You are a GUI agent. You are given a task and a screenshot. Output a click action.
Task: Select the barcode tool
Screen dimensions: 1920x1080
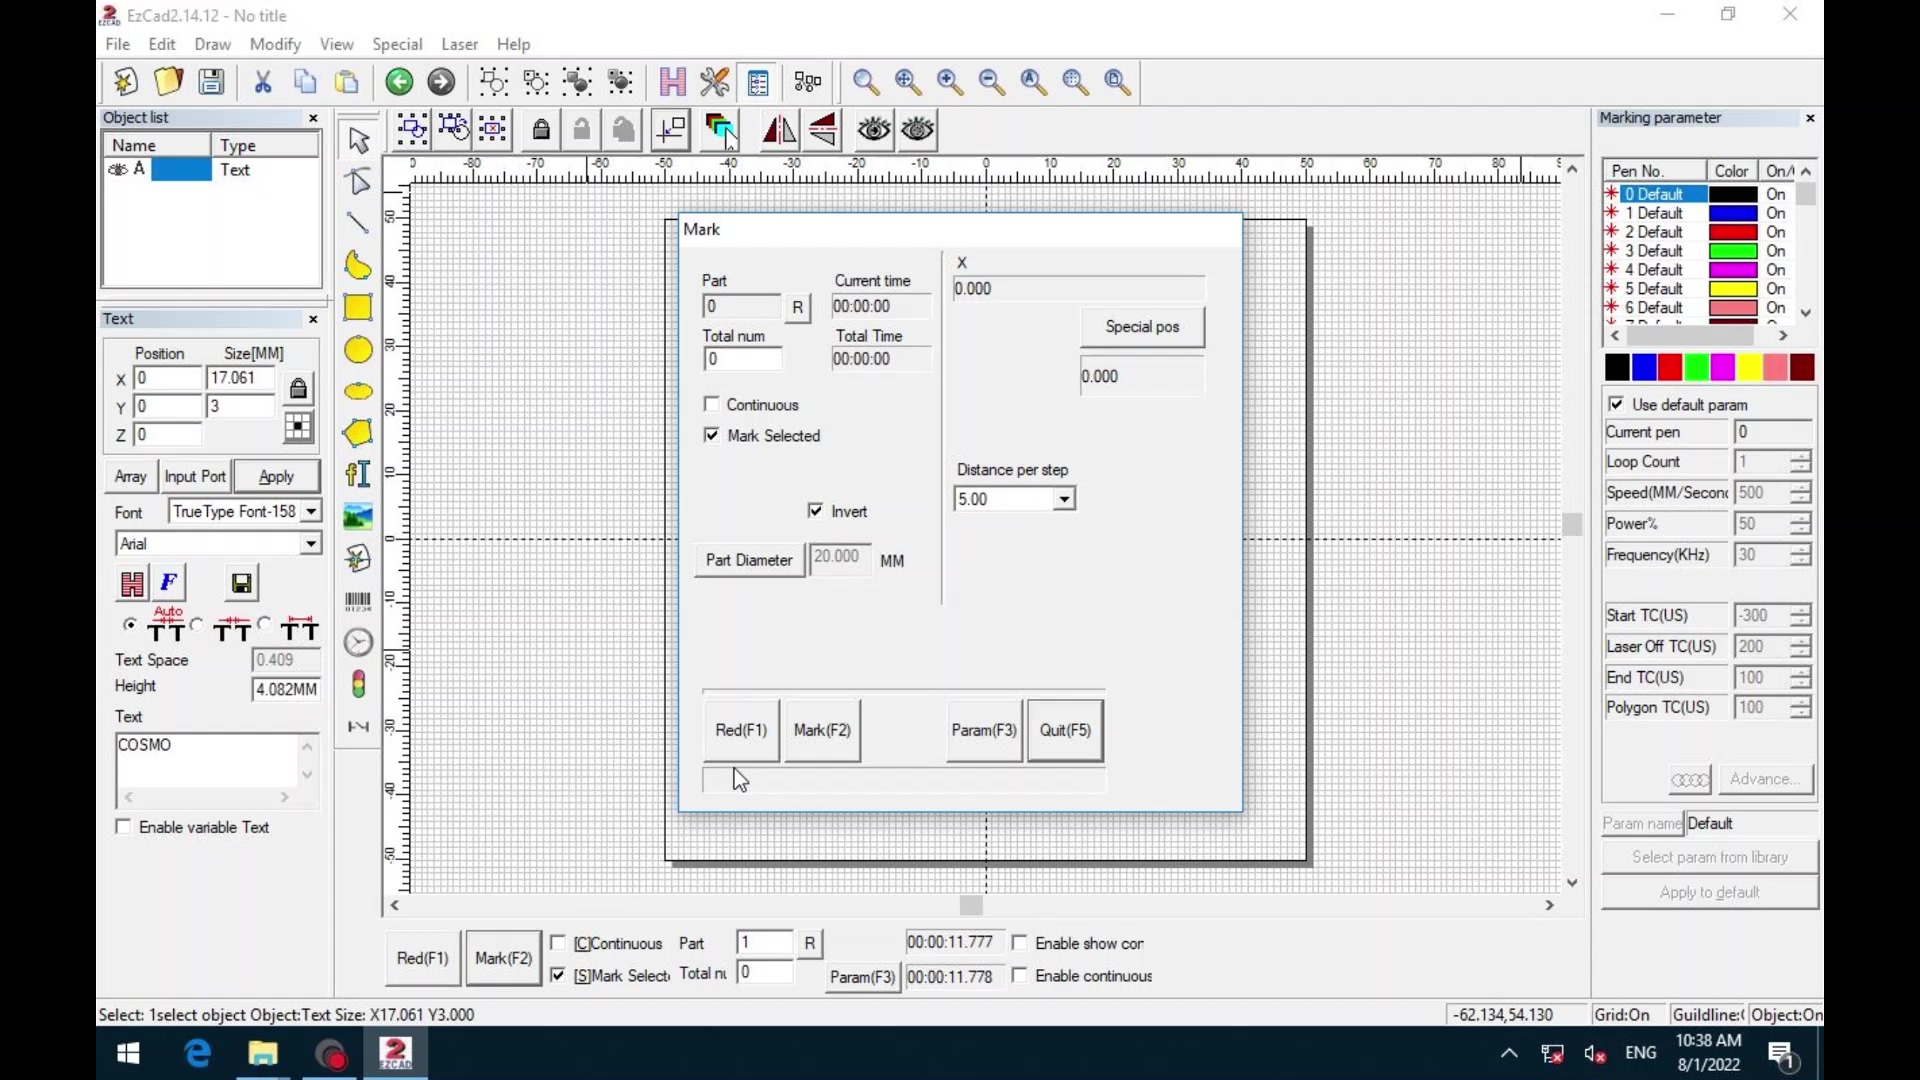click(x=358, y=599)
